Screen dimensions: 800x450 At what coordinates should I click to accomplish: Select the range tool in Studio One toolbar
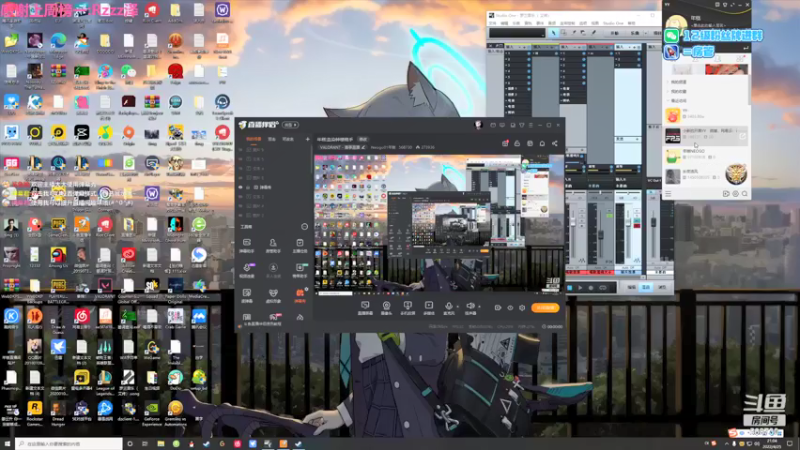point(563,33)
